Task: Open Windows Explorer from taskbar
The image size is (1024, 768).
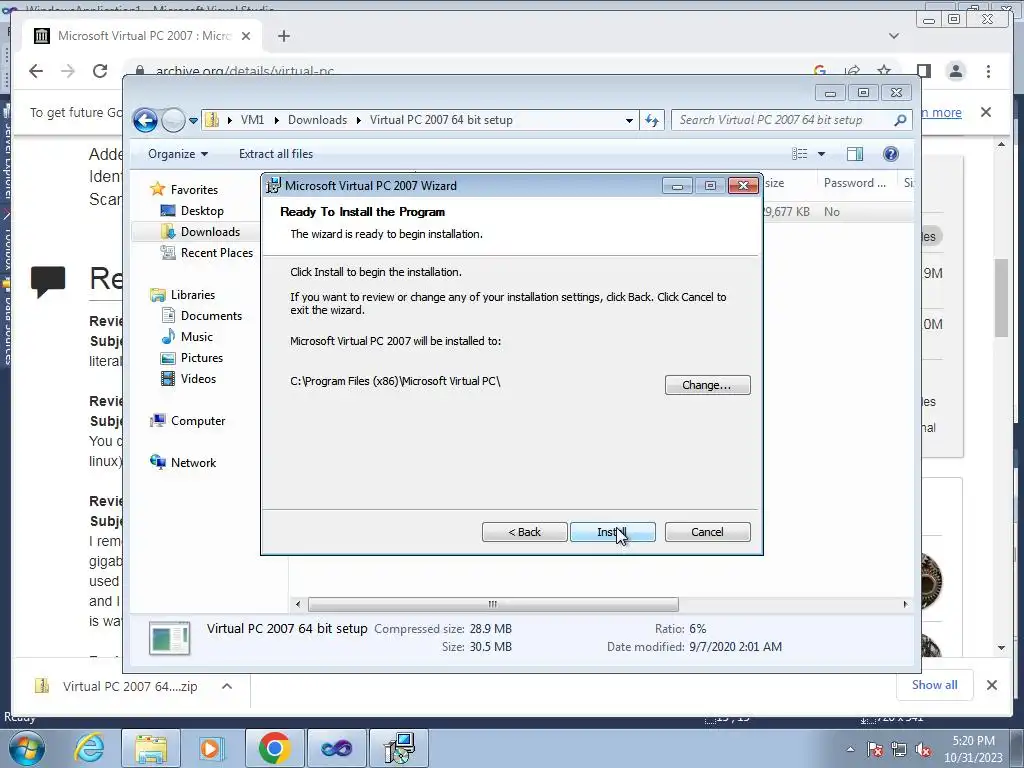Action: pyautogui.click(x=151, y=748)
